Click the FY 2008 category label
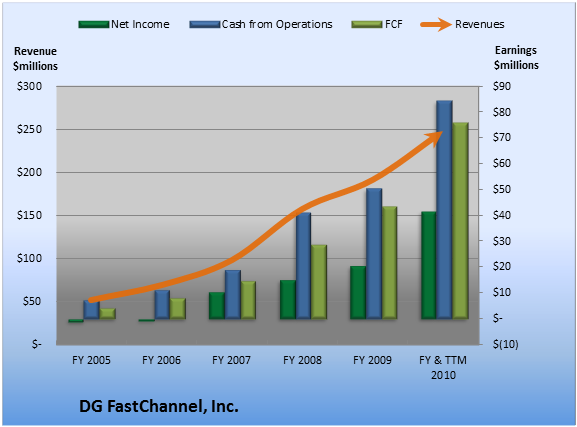This screenshot has width=577, height=427. coord(302,360)
